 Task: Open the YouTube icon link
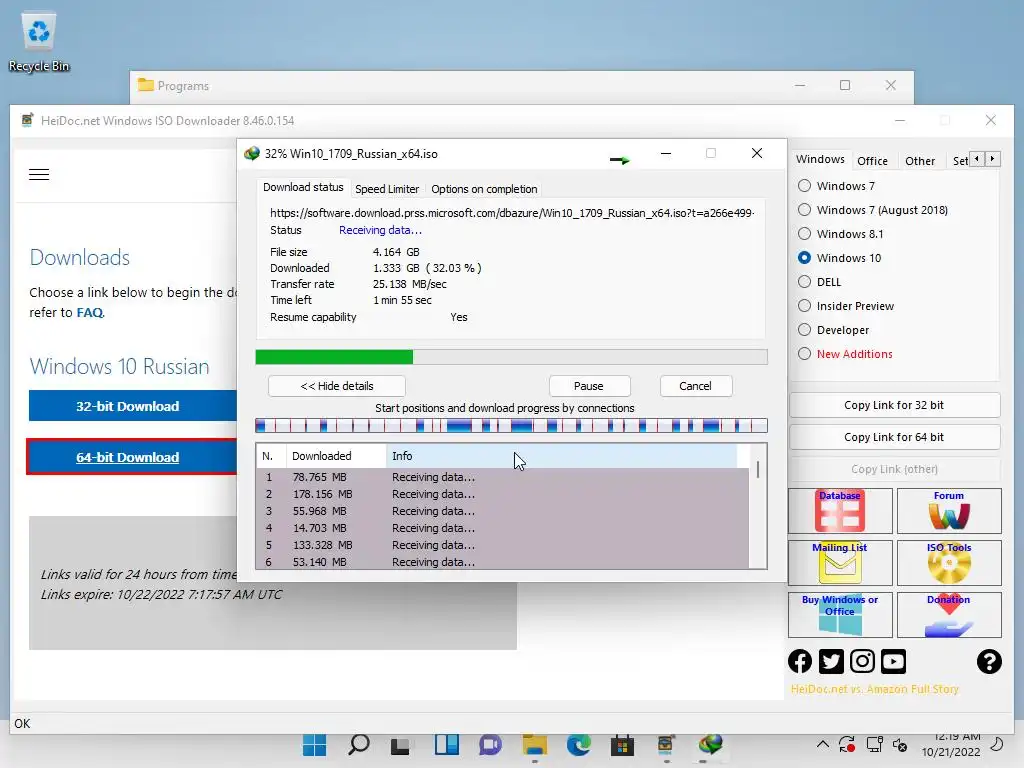point(893,662)
